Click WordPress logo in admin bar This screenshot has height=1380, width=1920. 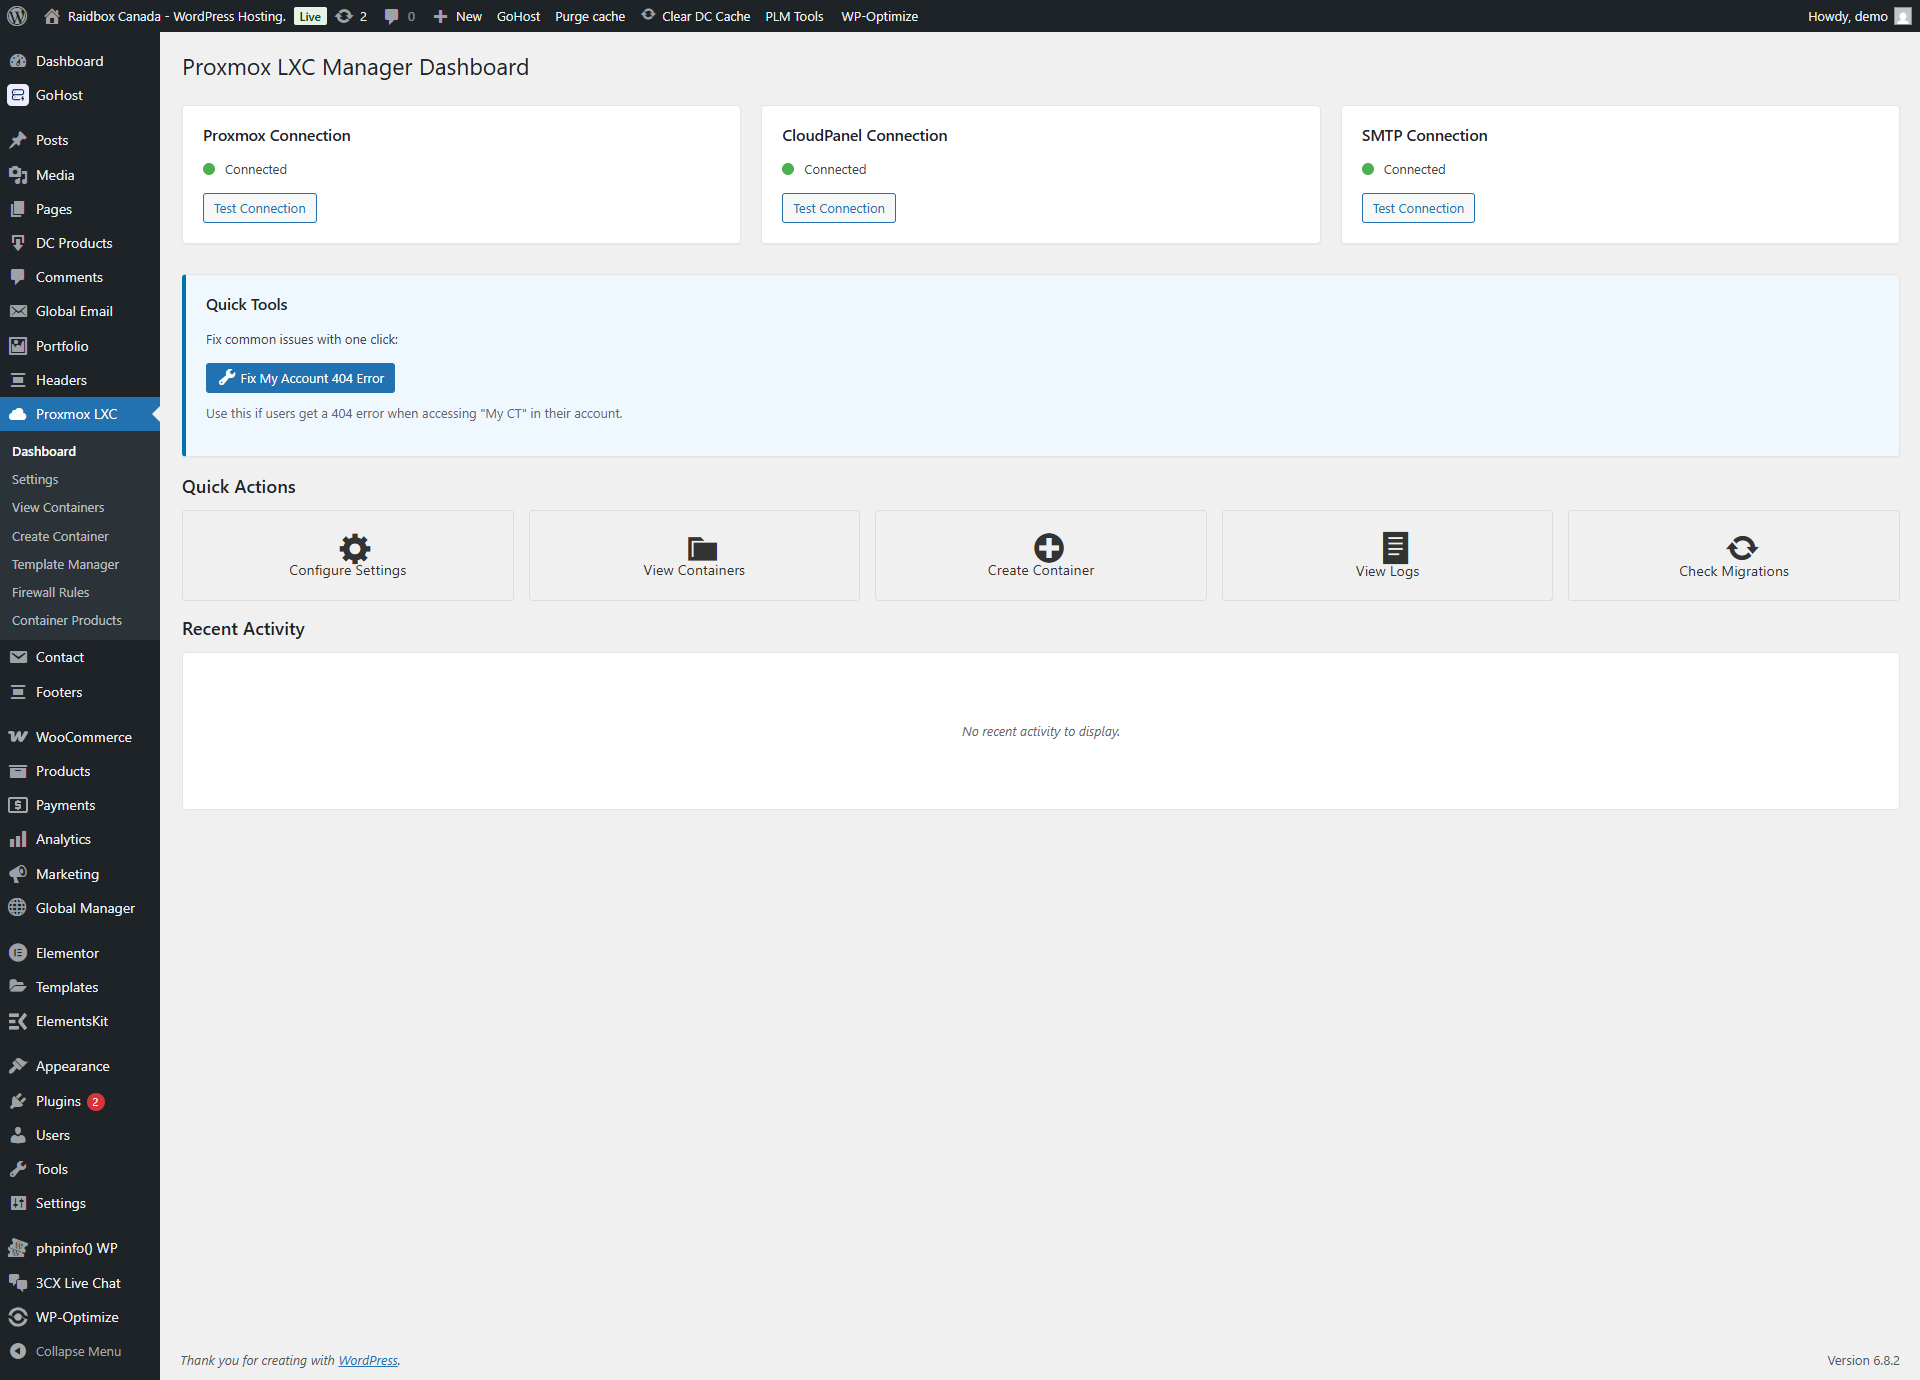click(x=17, y=16)
